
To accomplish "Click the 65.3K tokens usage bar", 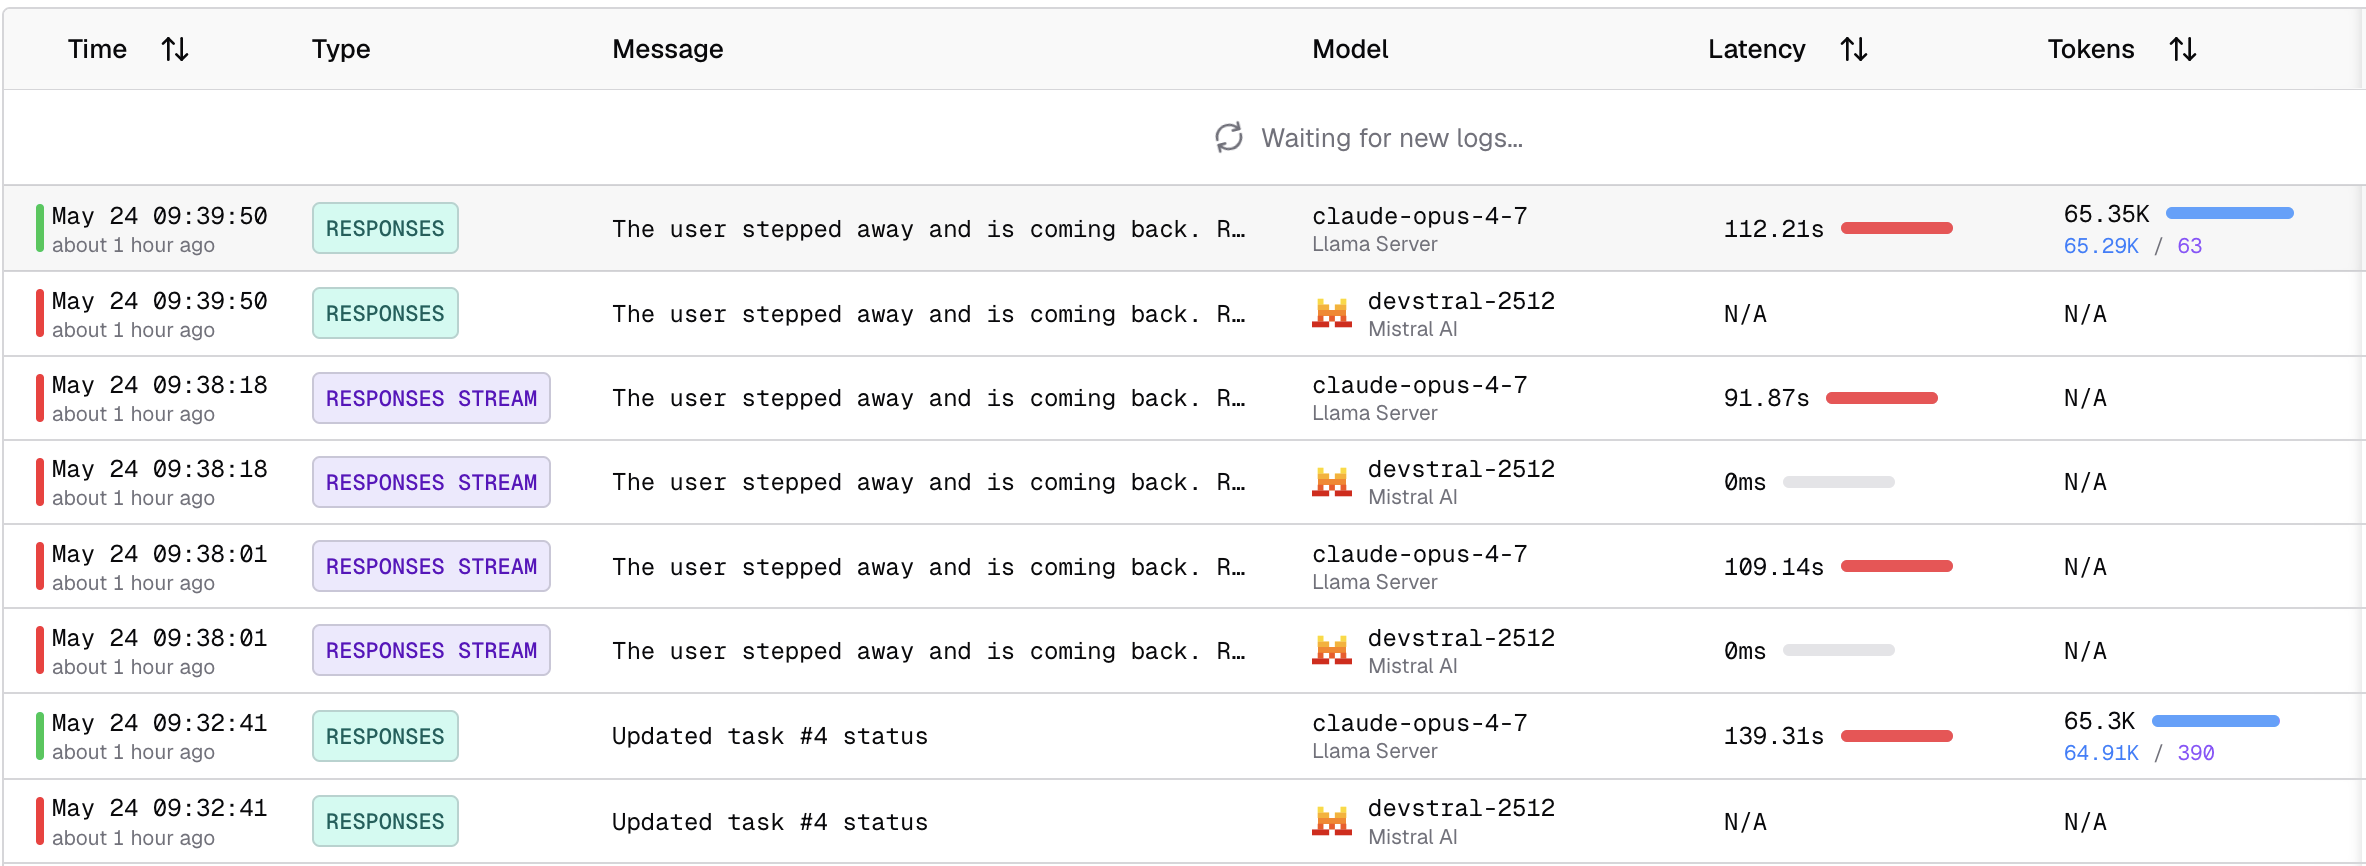I will click(x=2216, y=721).
